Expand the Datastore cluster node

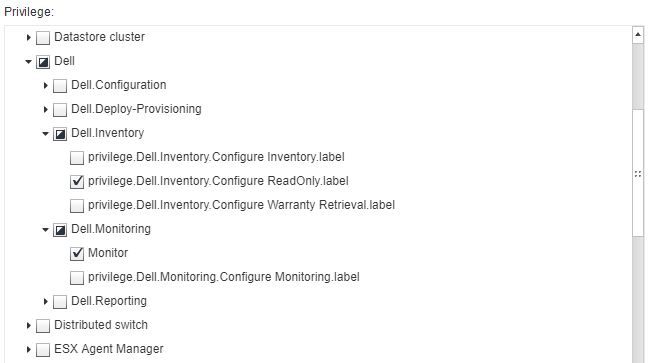pyautogui.click(x=29, y=38)
